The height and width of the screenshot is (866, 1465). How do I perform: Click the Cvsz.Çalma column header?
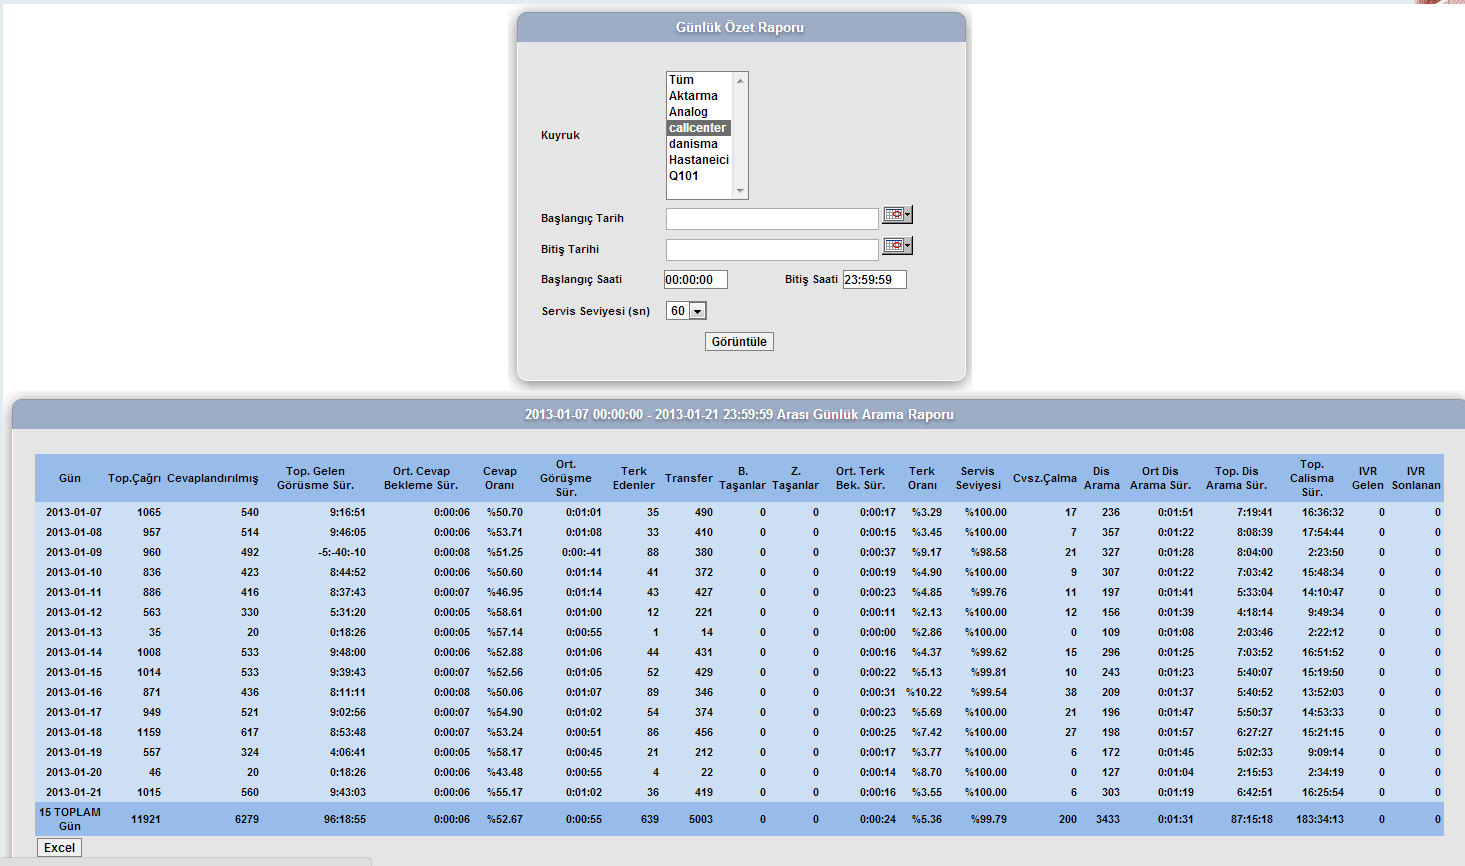(1045, 478)
